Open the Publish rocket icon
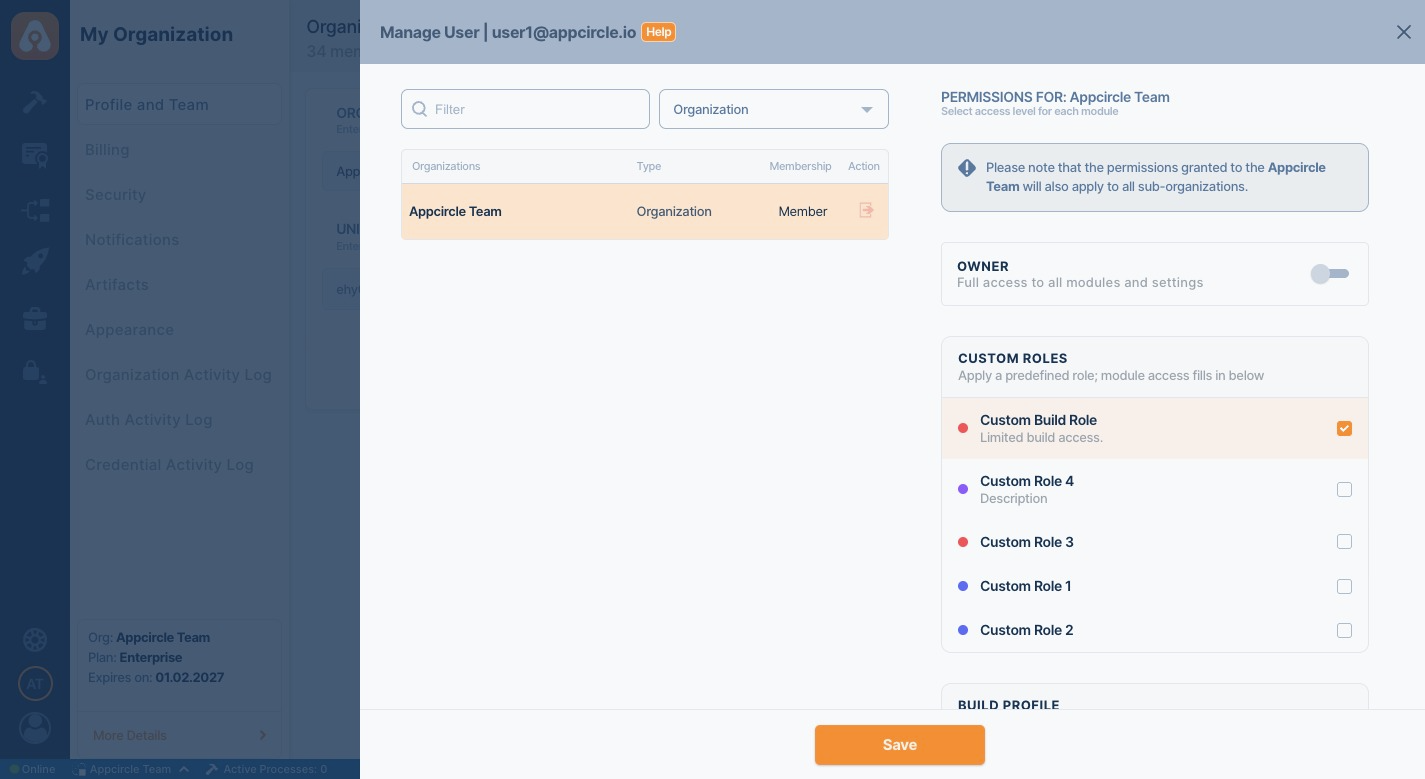Screen dimensions: 1425x779 (x=35, y=262)
